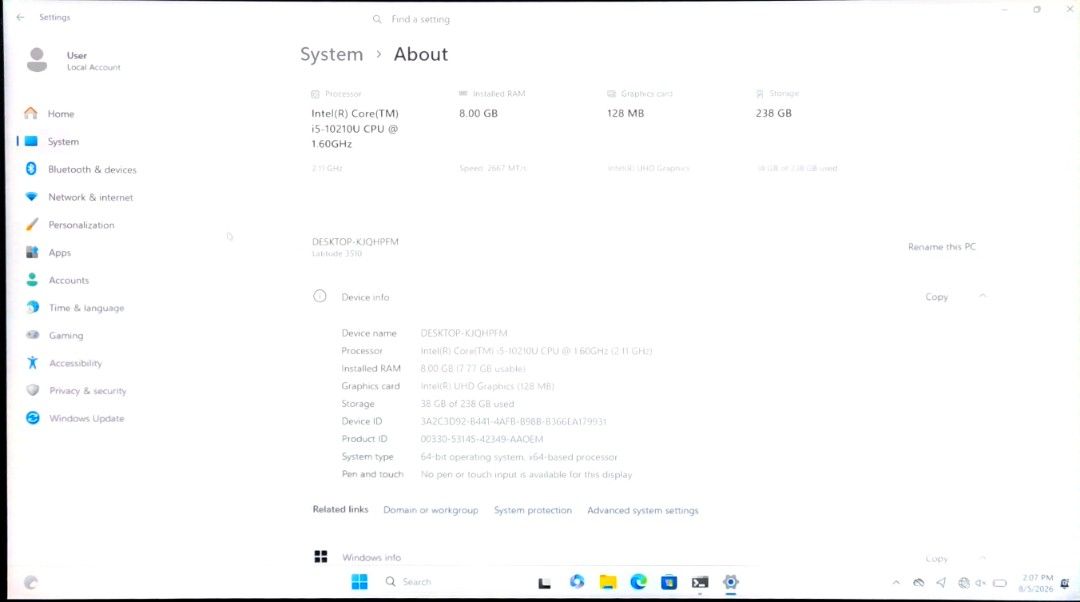Click the battery tray icon
The height and width of the screenshot is (602, 1080).
[x=1000, y=583]
